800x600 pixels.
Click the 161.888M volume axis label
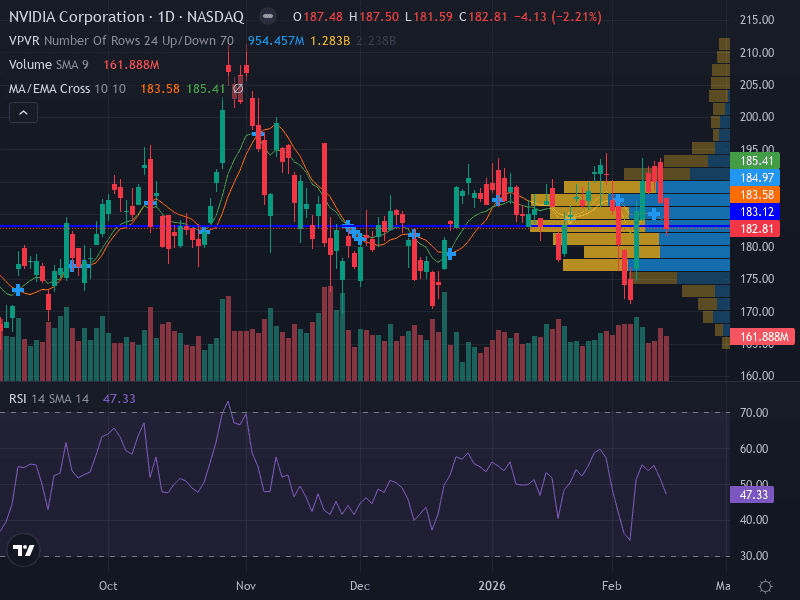(x=762, y=337)
